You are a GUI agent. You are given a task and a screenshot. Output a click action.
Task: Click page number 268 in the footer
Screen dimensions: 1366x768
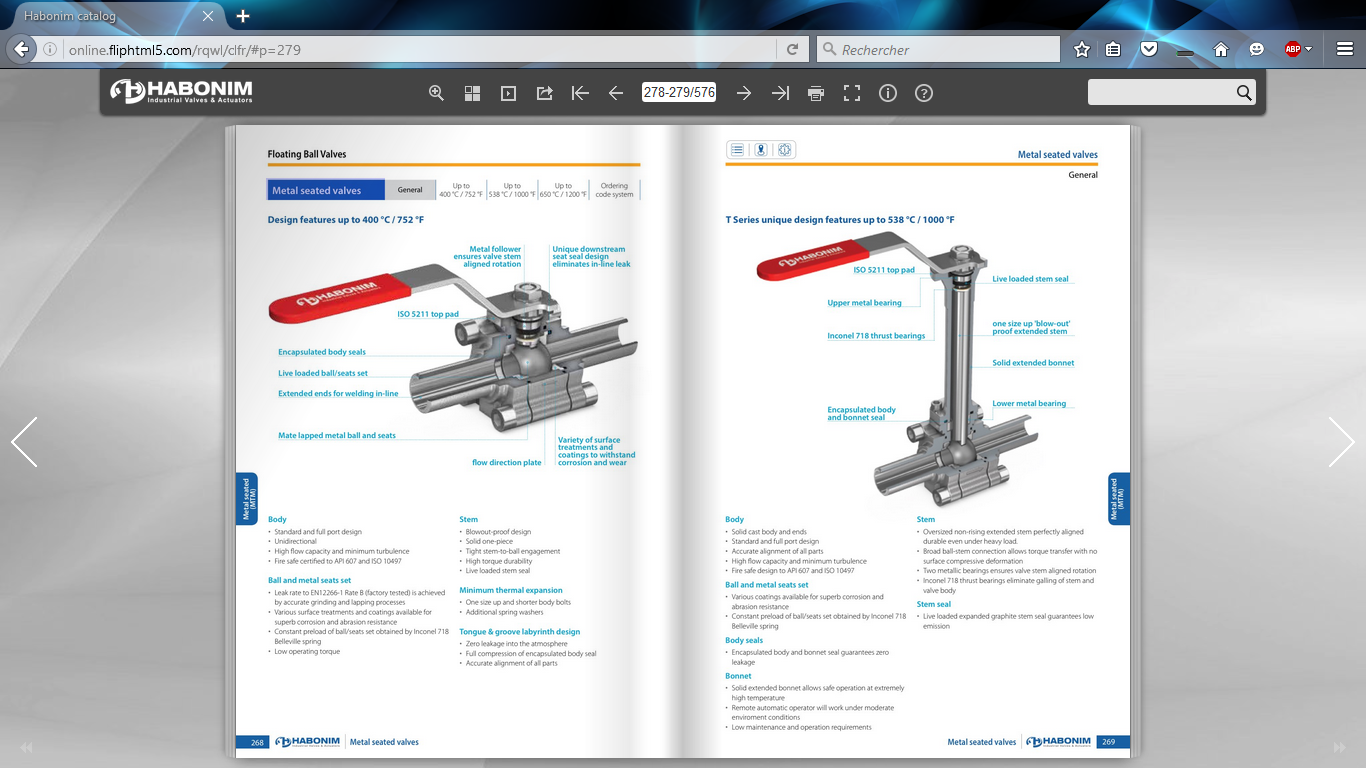pos(257,742)
